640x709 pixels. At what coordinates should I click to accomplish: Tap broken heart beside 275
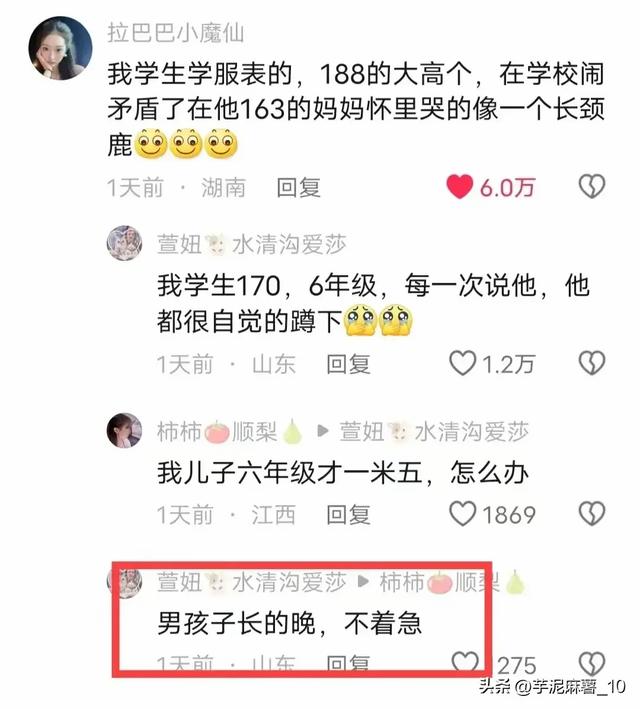click(x=592, y=664)
